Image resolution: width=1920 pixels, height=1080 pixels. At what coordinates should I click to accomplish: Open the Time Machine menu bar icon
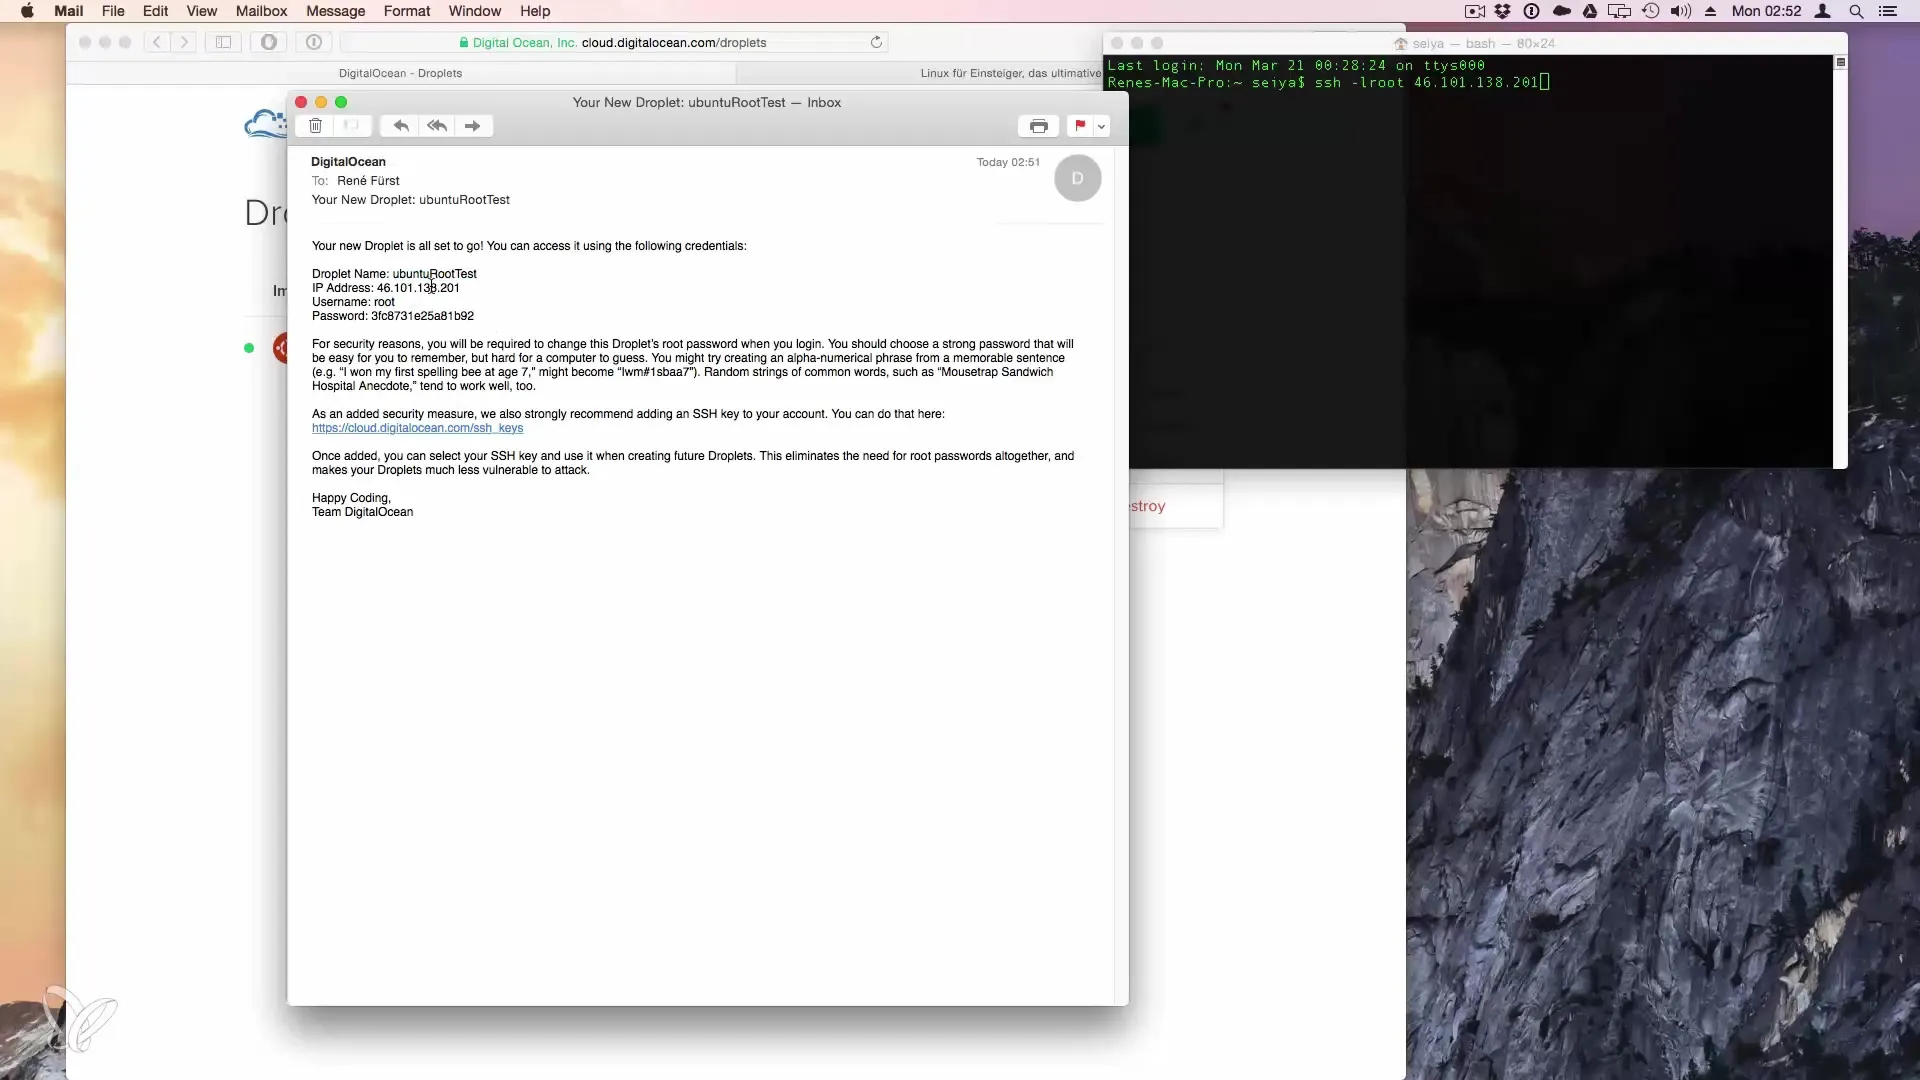pyautogui.click(x=1651, y=11)
